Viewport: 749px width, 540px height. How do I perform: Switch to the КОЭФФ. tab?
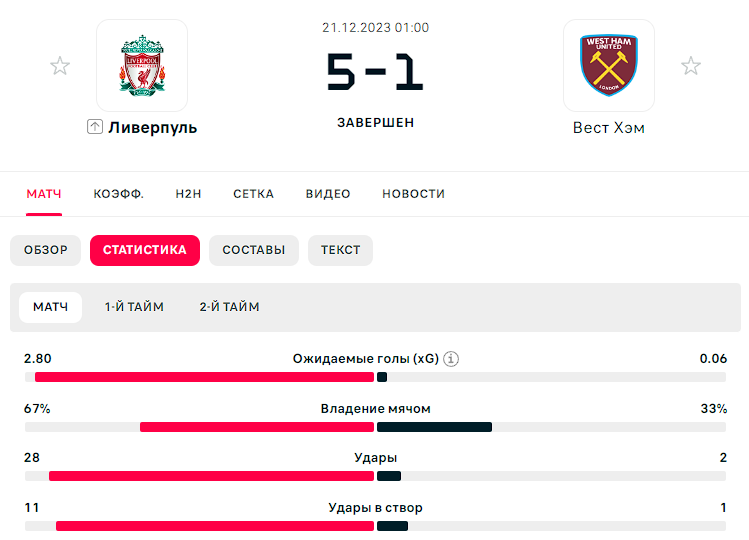click(x=118, y=194)
